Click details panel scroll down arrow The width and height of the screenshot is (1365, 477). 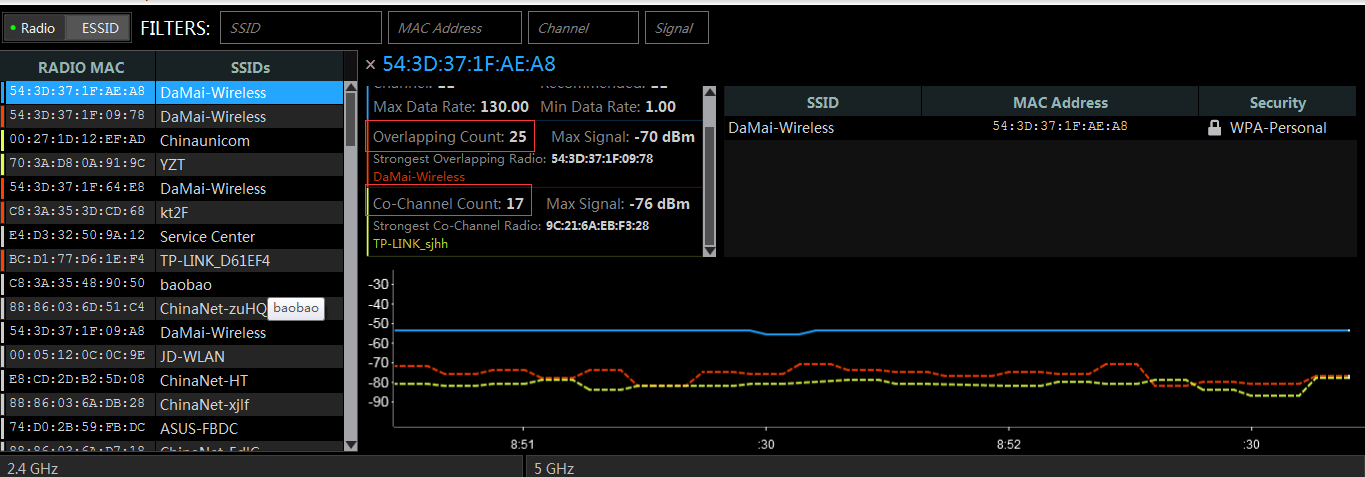coord(711,250)
